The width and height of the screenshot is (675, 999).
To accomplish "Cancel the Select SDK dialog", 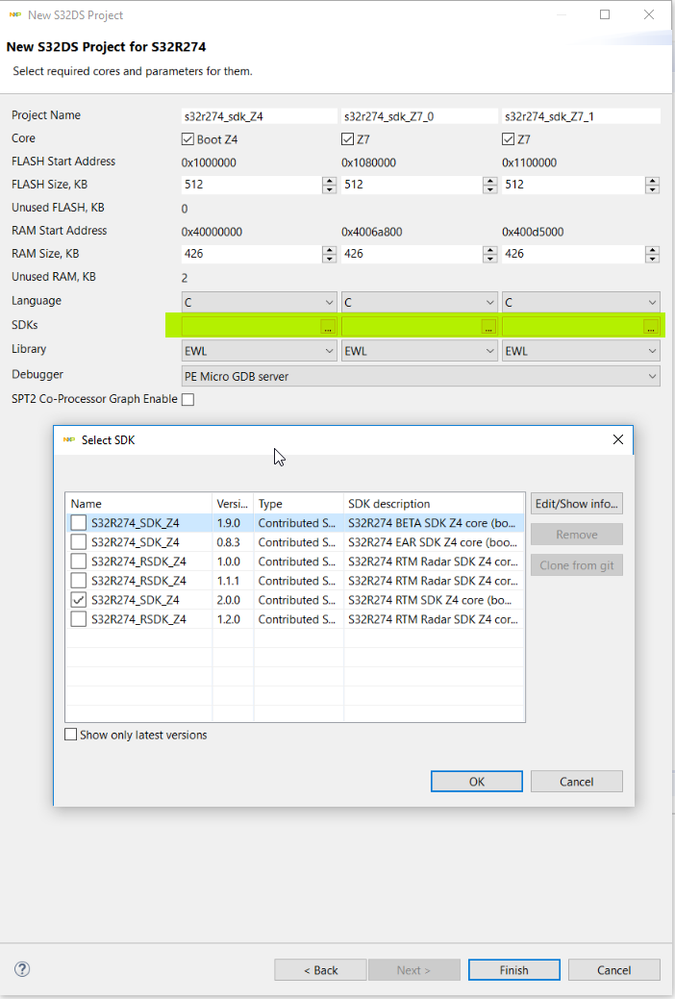I will point(576,781).
